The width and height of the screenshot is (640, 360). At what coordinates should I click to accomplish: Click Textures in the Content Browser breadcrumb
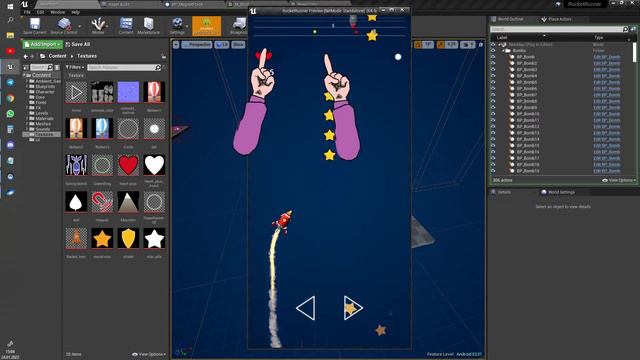87,56
